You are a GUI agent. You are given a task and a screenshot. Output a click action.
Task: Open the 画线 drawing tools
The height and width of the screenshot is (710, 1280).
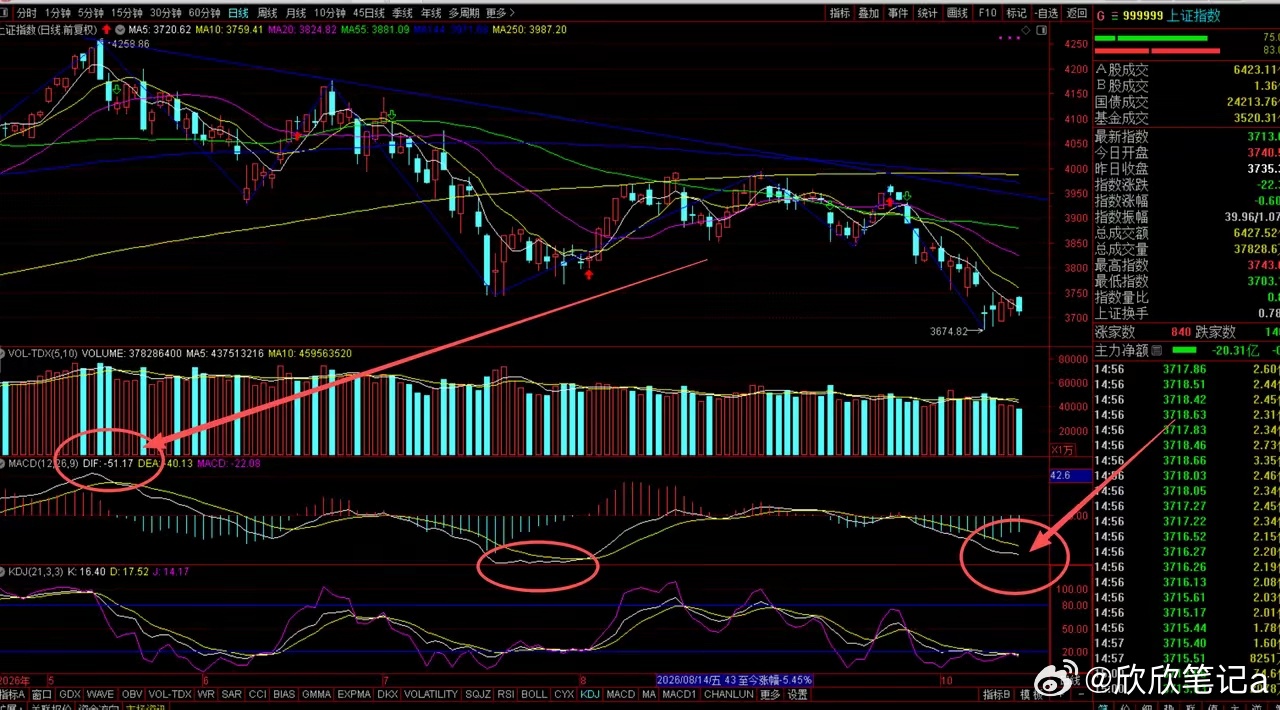click(957, 13)
